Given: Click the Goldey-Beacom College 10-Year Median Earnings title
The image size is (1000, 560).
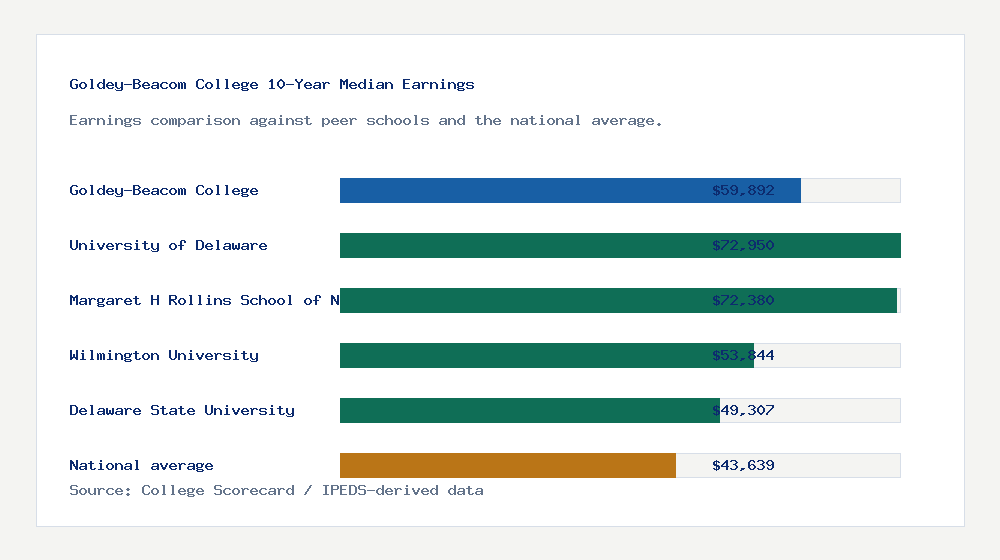Looking at the screenshot, I should point(272,84).
